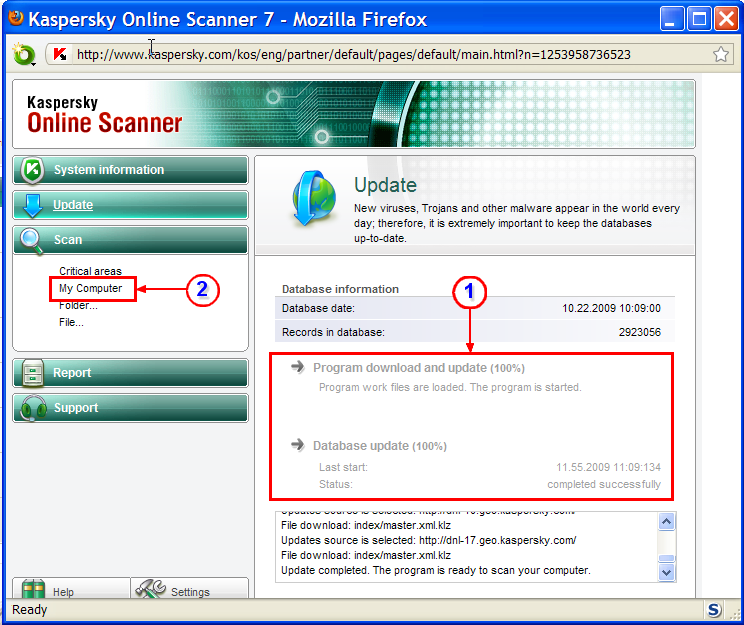Click arrow icon beside Program download and update
Image resolution: width=744 pixels, height=625 pixels.
[298, 367]
